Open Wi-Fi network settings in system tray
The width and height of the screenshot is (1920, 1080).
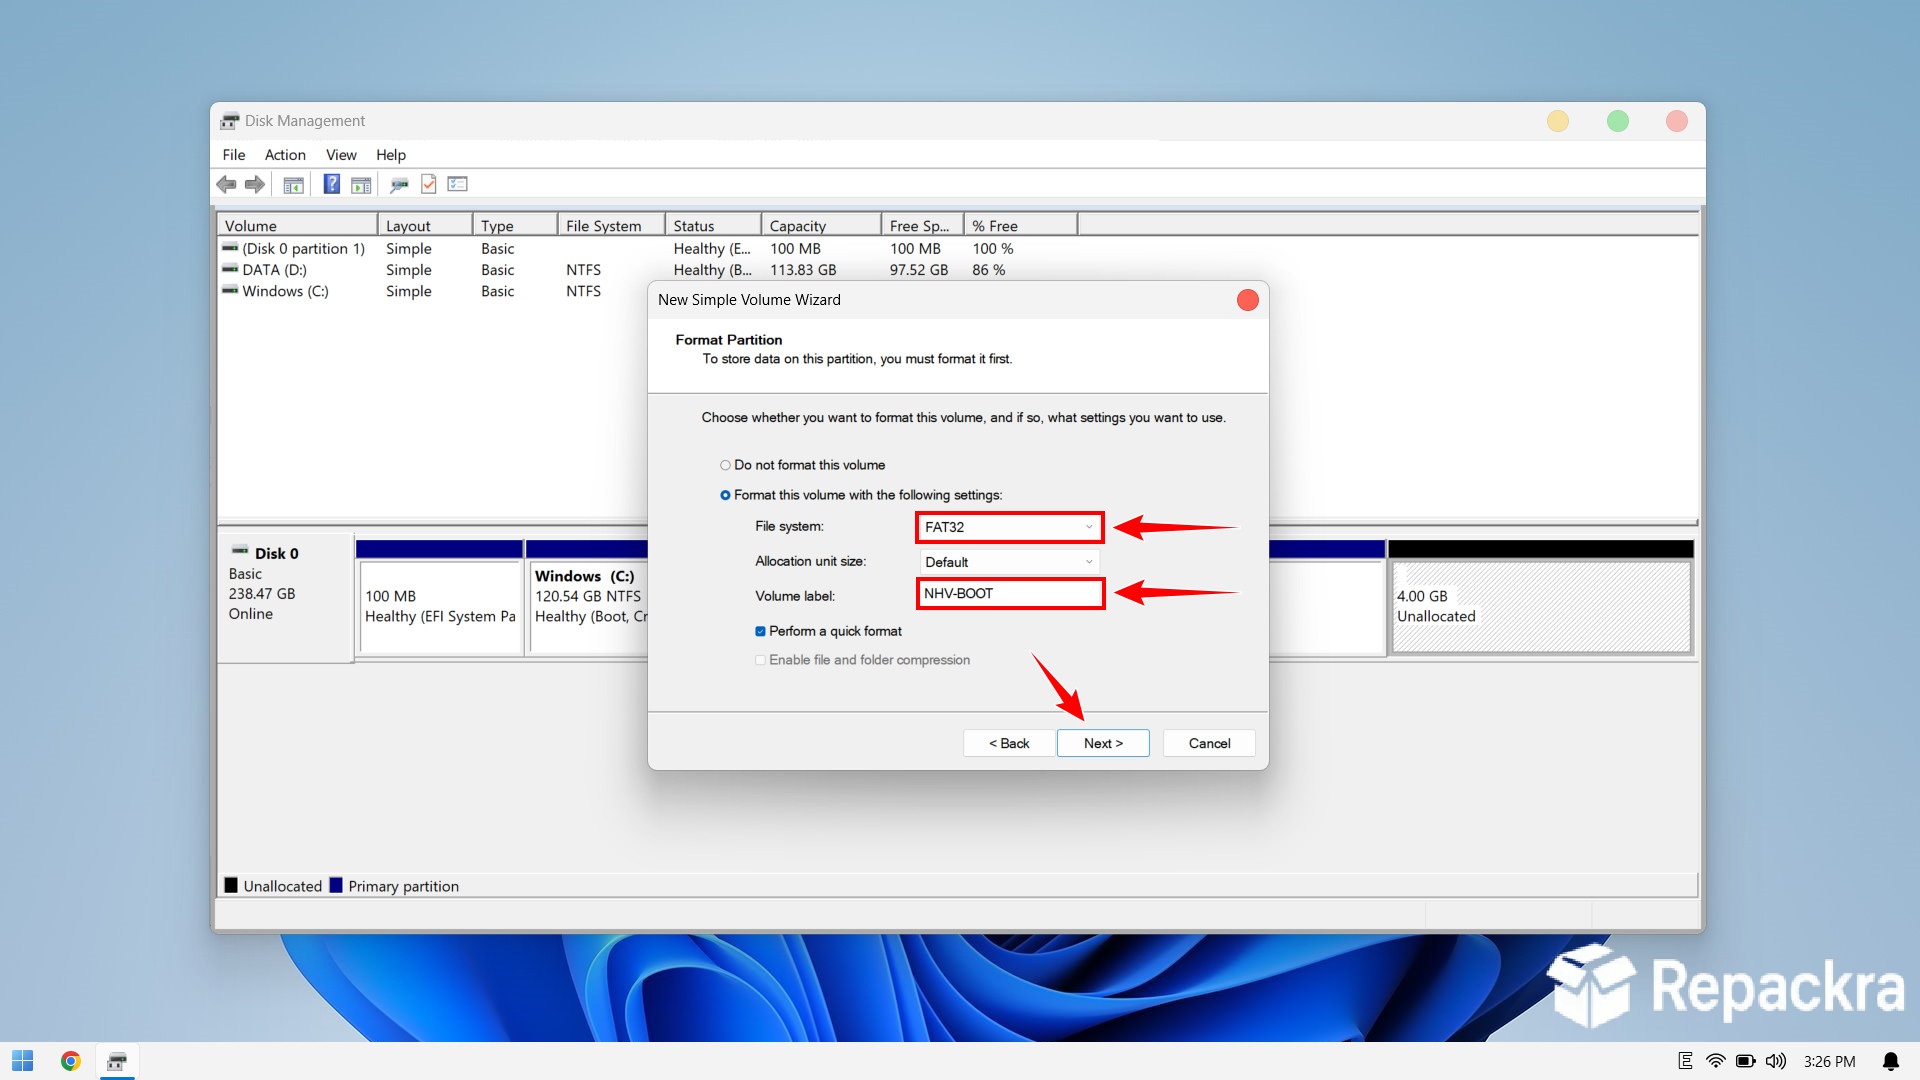click(x=1716, y=1061)
